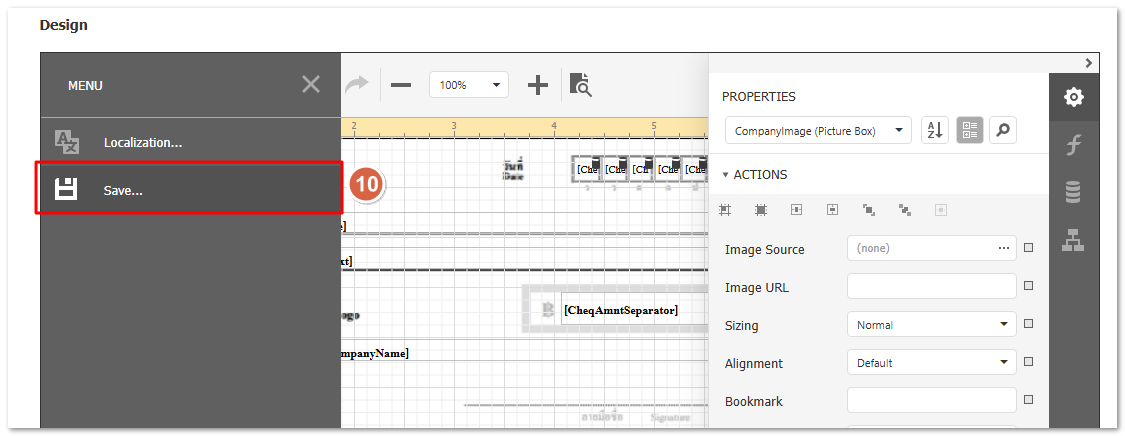The height and width of the screenshot is (436, 1125).
Task: Open the Expressions panel (f icon)
Action: pyautogui.click(x=1073, y=145)
